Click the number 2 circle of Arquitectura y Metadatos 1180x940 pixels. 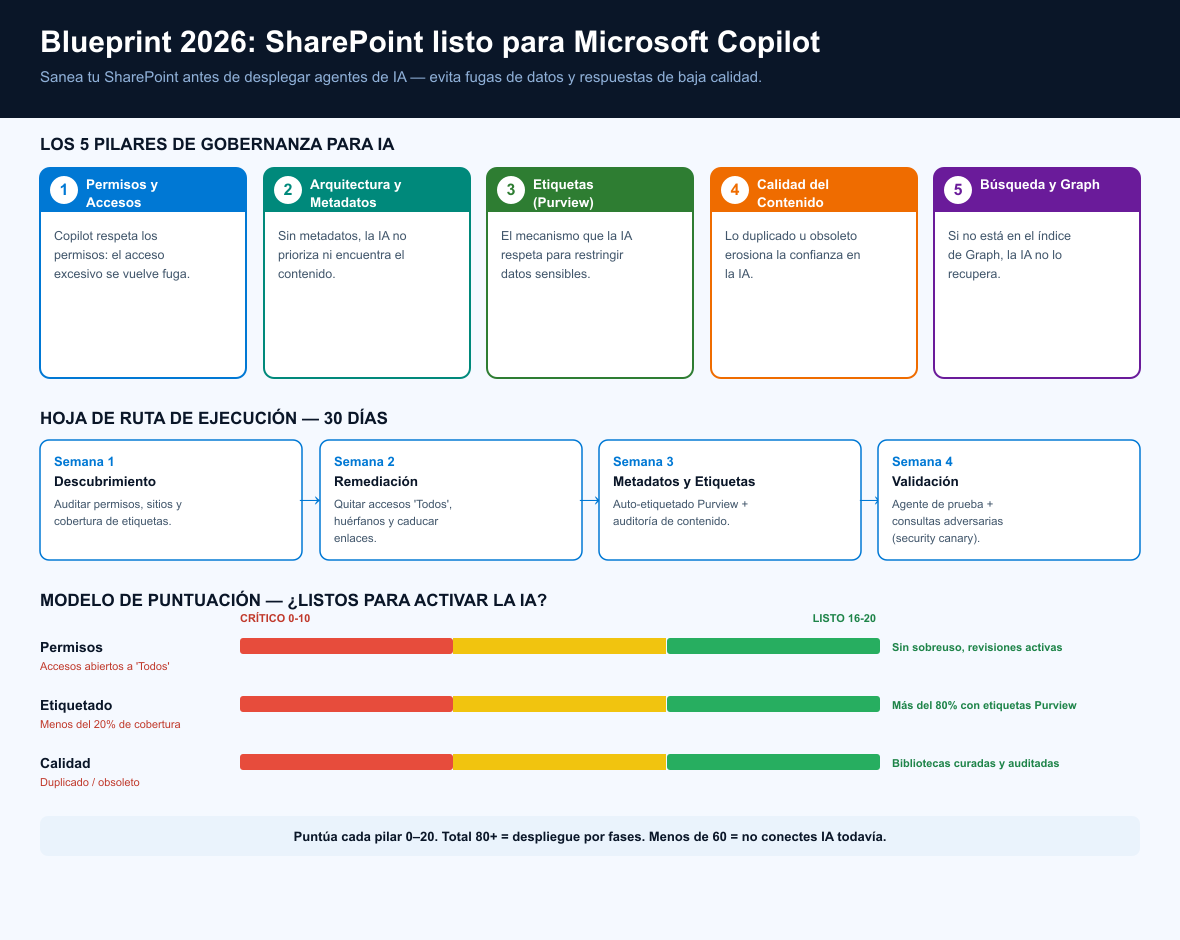[287, 190]
